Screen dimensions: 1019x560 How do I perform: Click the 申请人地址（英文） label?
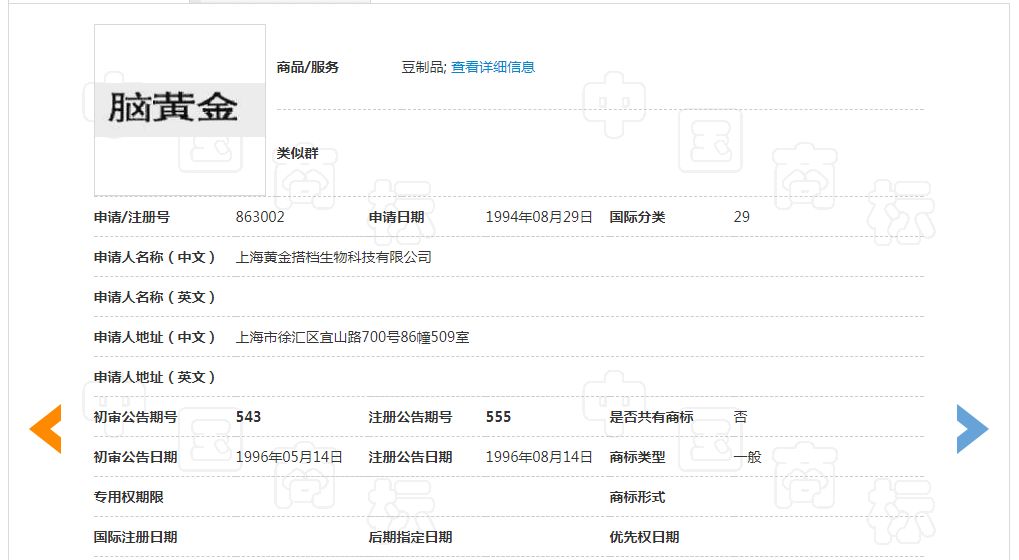[x=155, y=377]
